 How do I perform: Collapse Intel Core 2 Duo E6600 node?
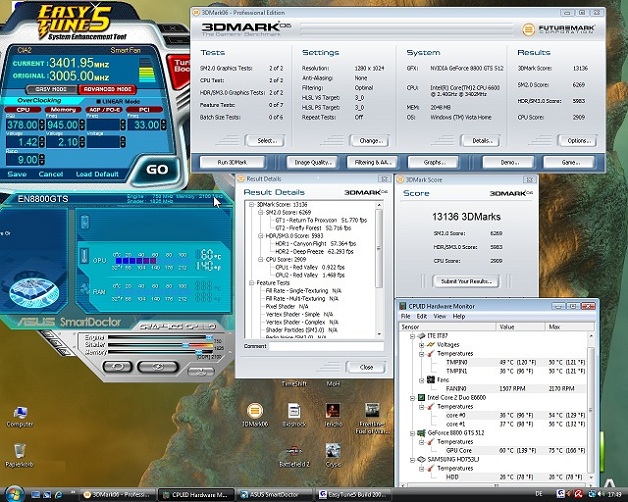click(x=412, y=398)
